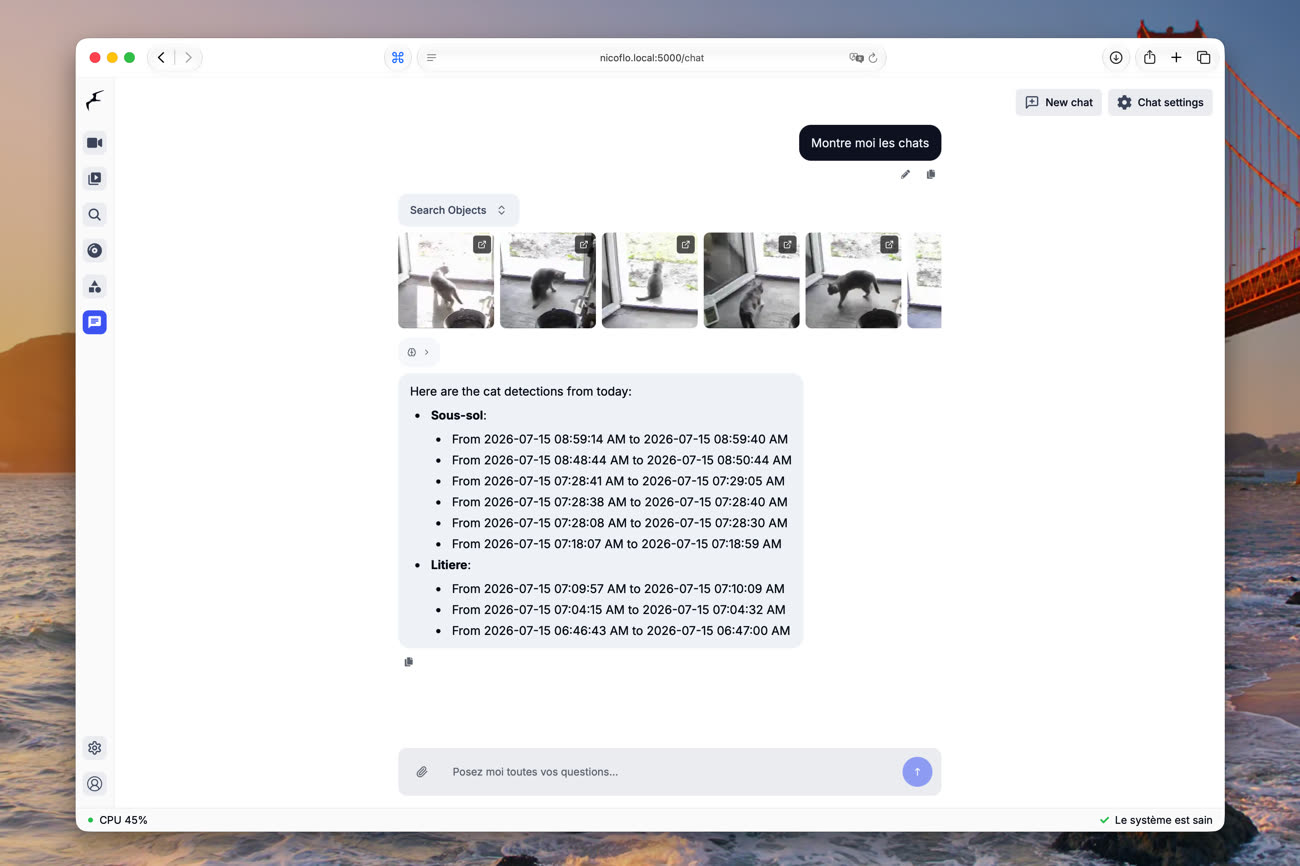Click the 07:28:41 AM detection row

click(618, 481)
